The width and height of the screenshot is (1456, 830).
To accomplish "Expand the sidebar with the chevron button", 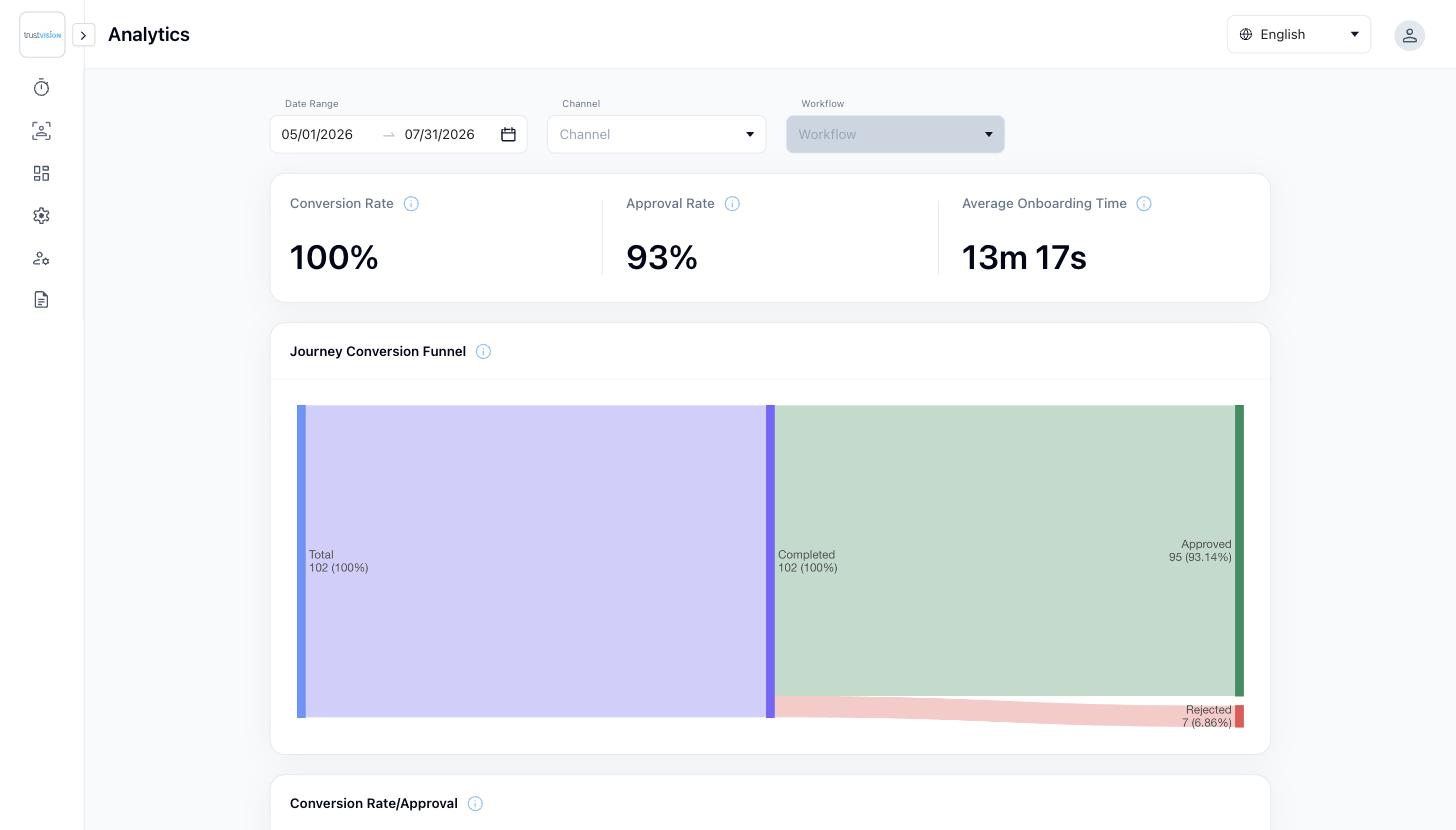I will pyautogui.click(x=84, y=35).
